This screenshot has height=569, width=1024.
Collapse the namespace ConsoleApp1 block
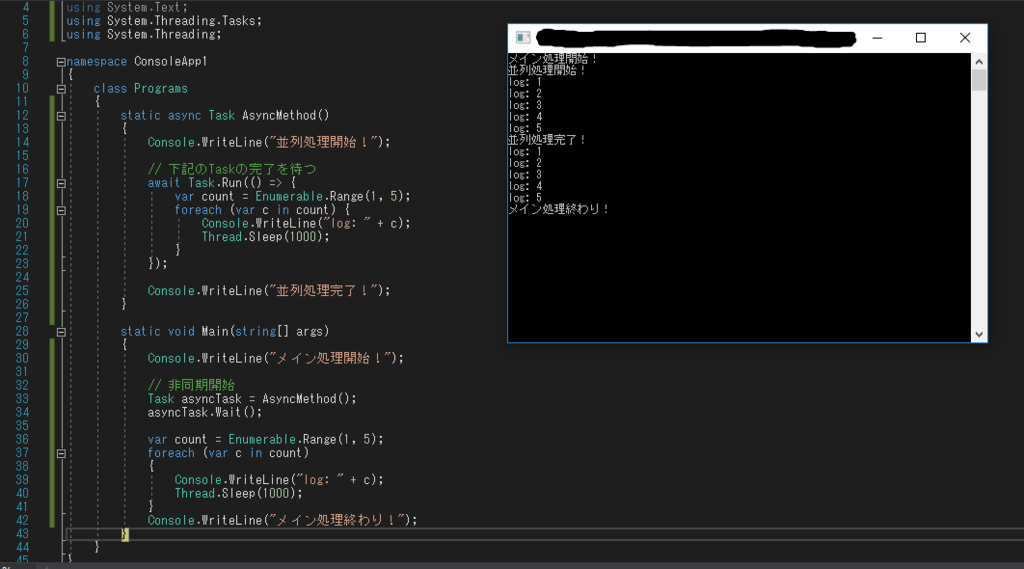click(x=61, y=62)
